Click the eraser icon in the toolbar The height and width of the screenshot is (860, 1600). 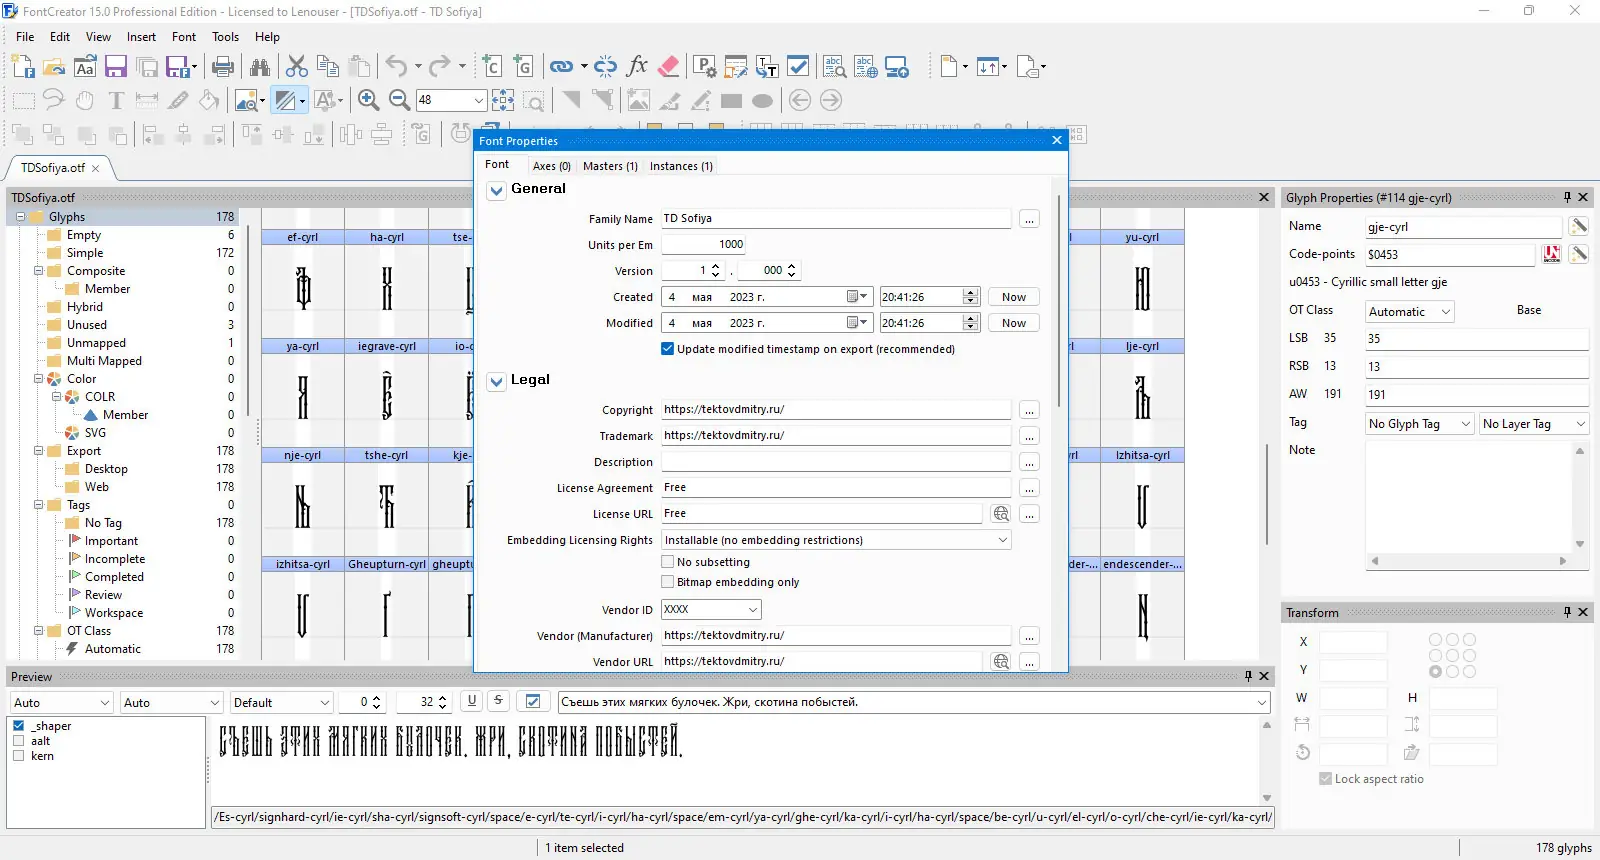(669, 67)
